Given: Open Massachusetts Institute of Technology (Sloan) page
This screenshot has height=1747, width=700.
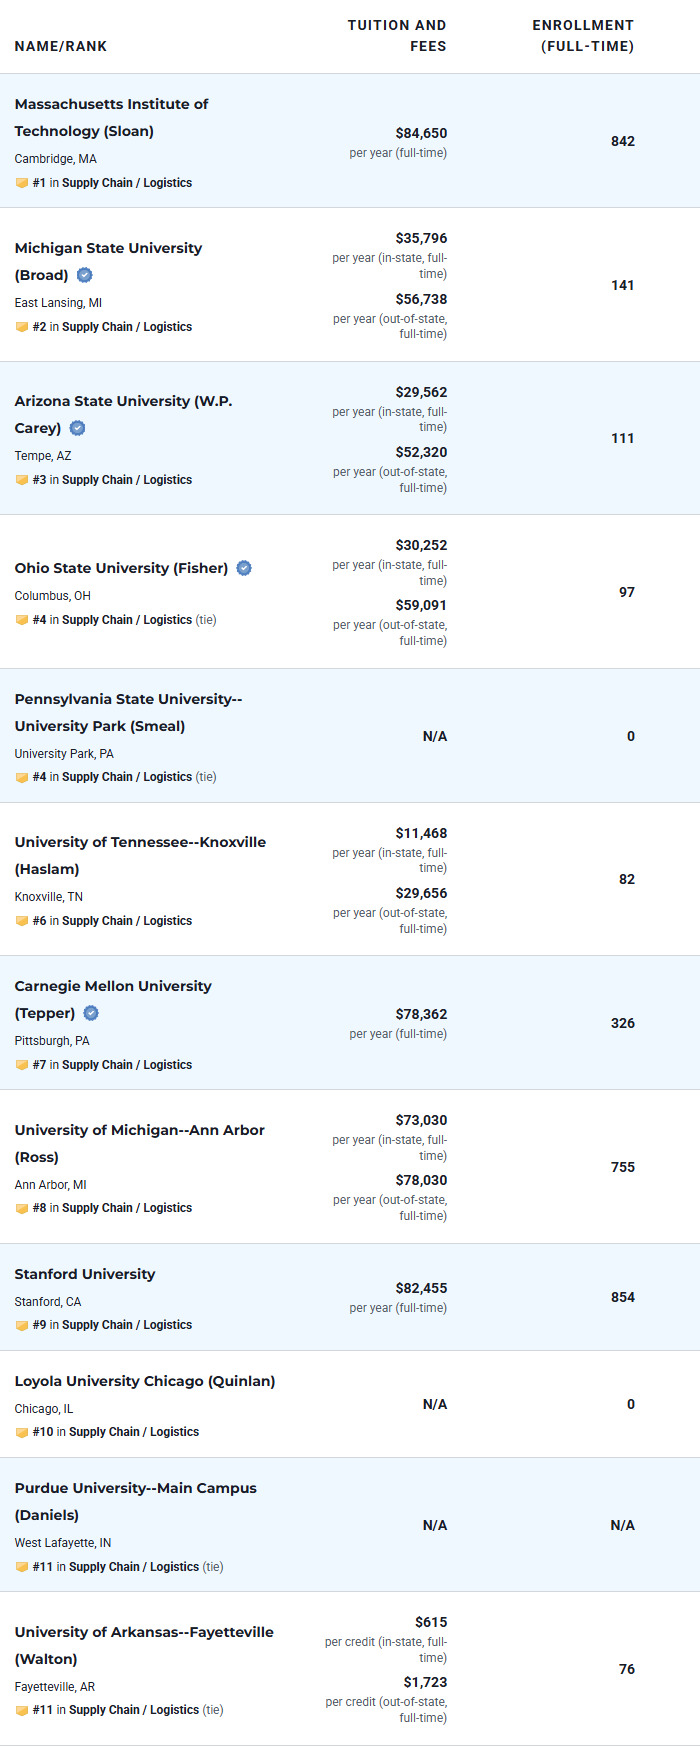Looking at the screenshot, I should [111, 117].
